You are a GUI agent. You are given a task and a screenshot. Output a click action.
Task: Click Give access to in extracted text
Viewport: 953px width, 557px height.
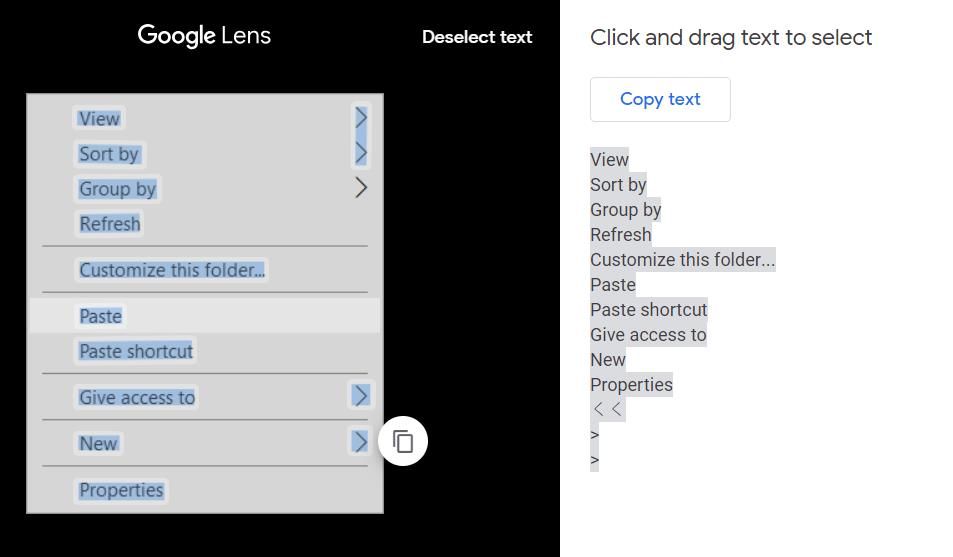pos(648,335)
